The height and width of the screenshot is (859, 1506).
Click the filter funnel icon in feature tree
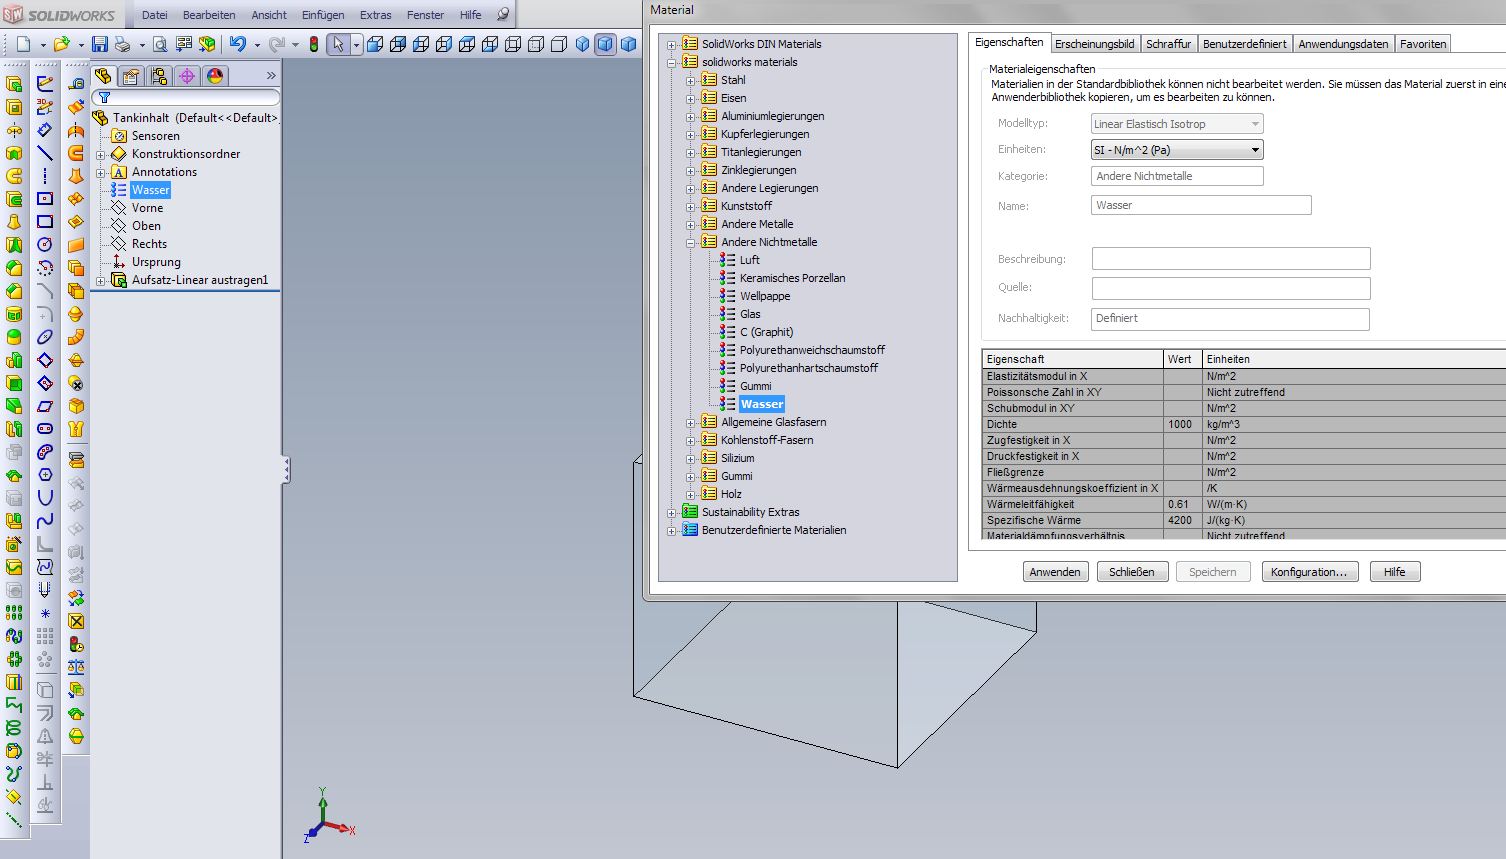pyautogui.click(x=104, y=98)
